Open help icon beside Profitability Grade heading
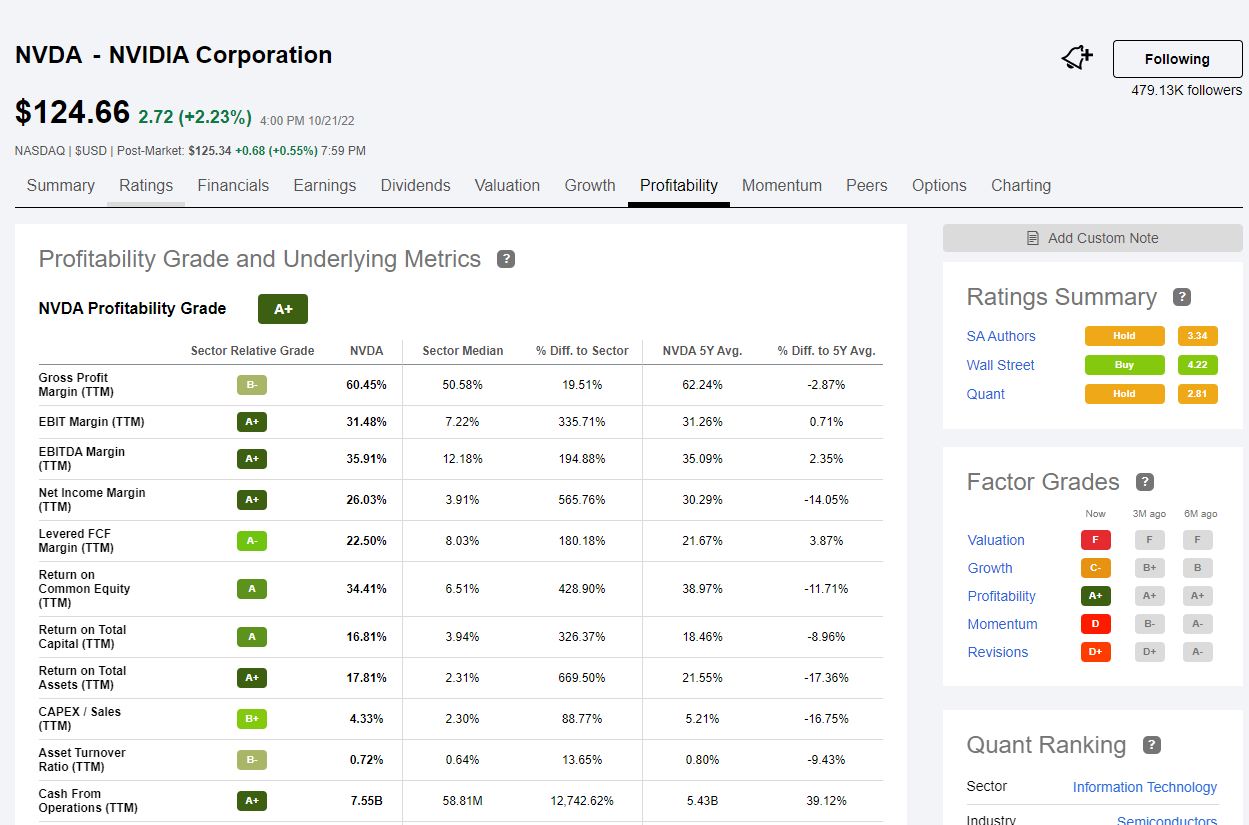Screen dimensions: 1249x825 click(506, 259)
